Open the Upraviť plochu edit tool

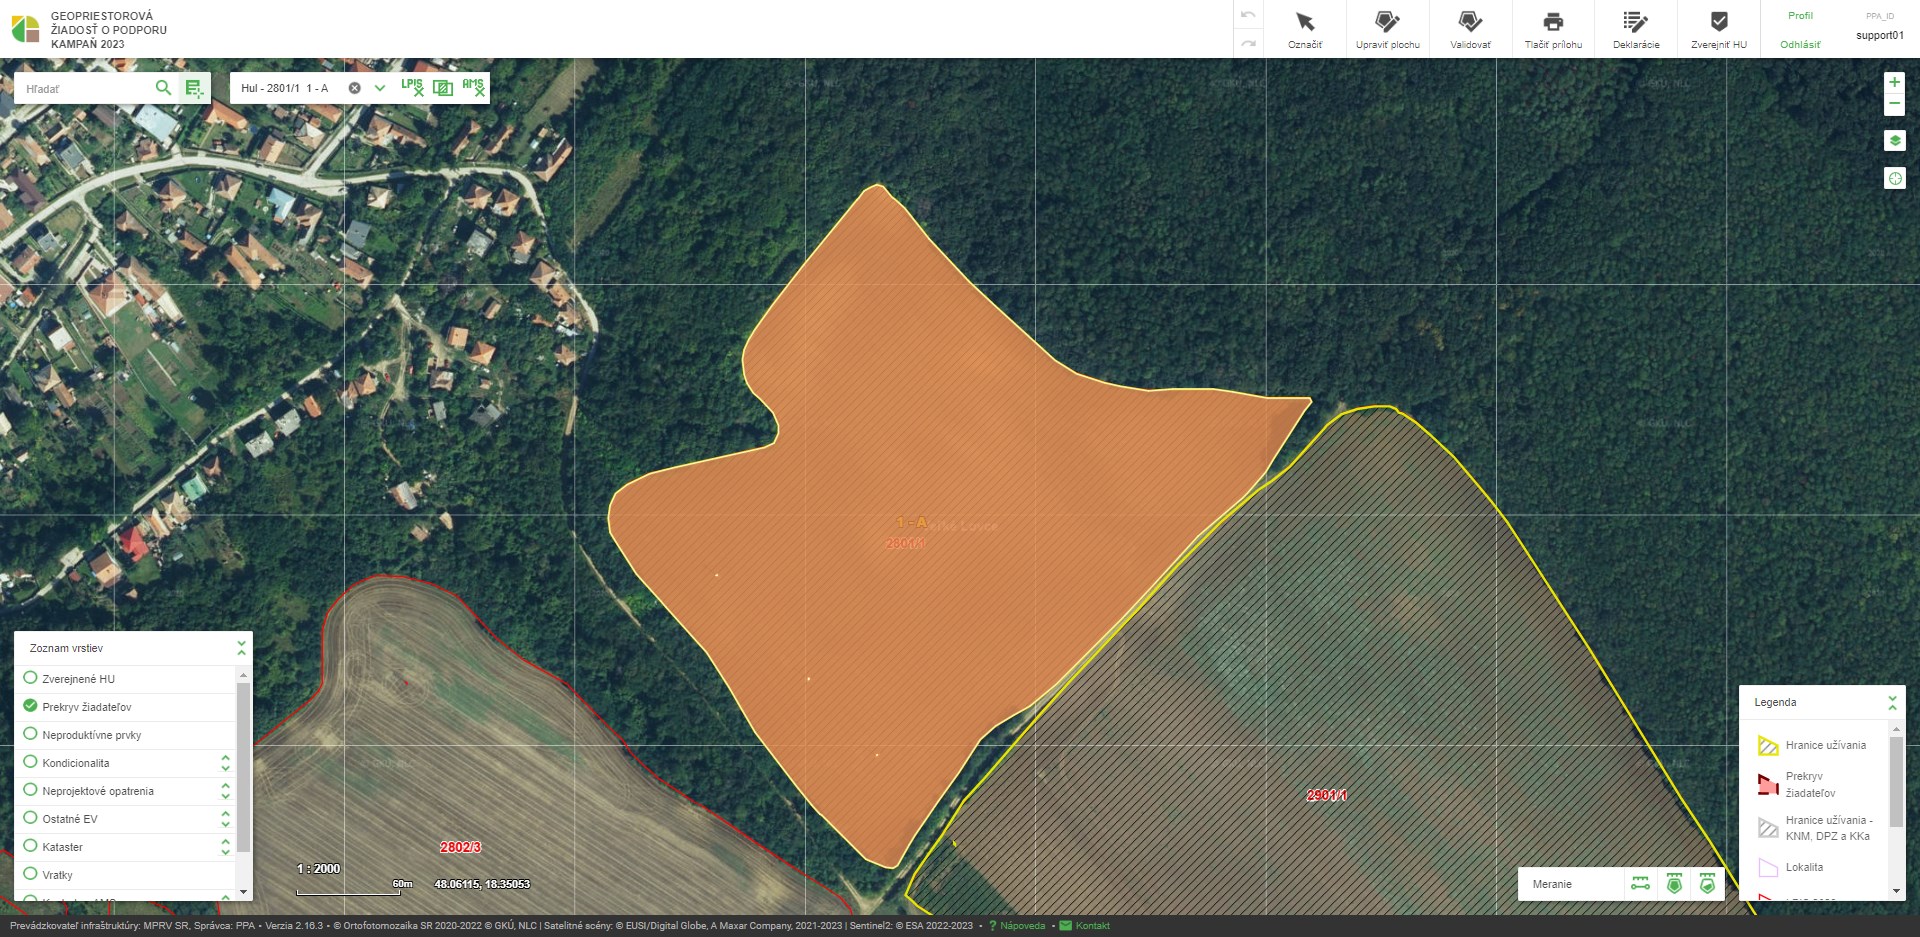coord(1387,29)
